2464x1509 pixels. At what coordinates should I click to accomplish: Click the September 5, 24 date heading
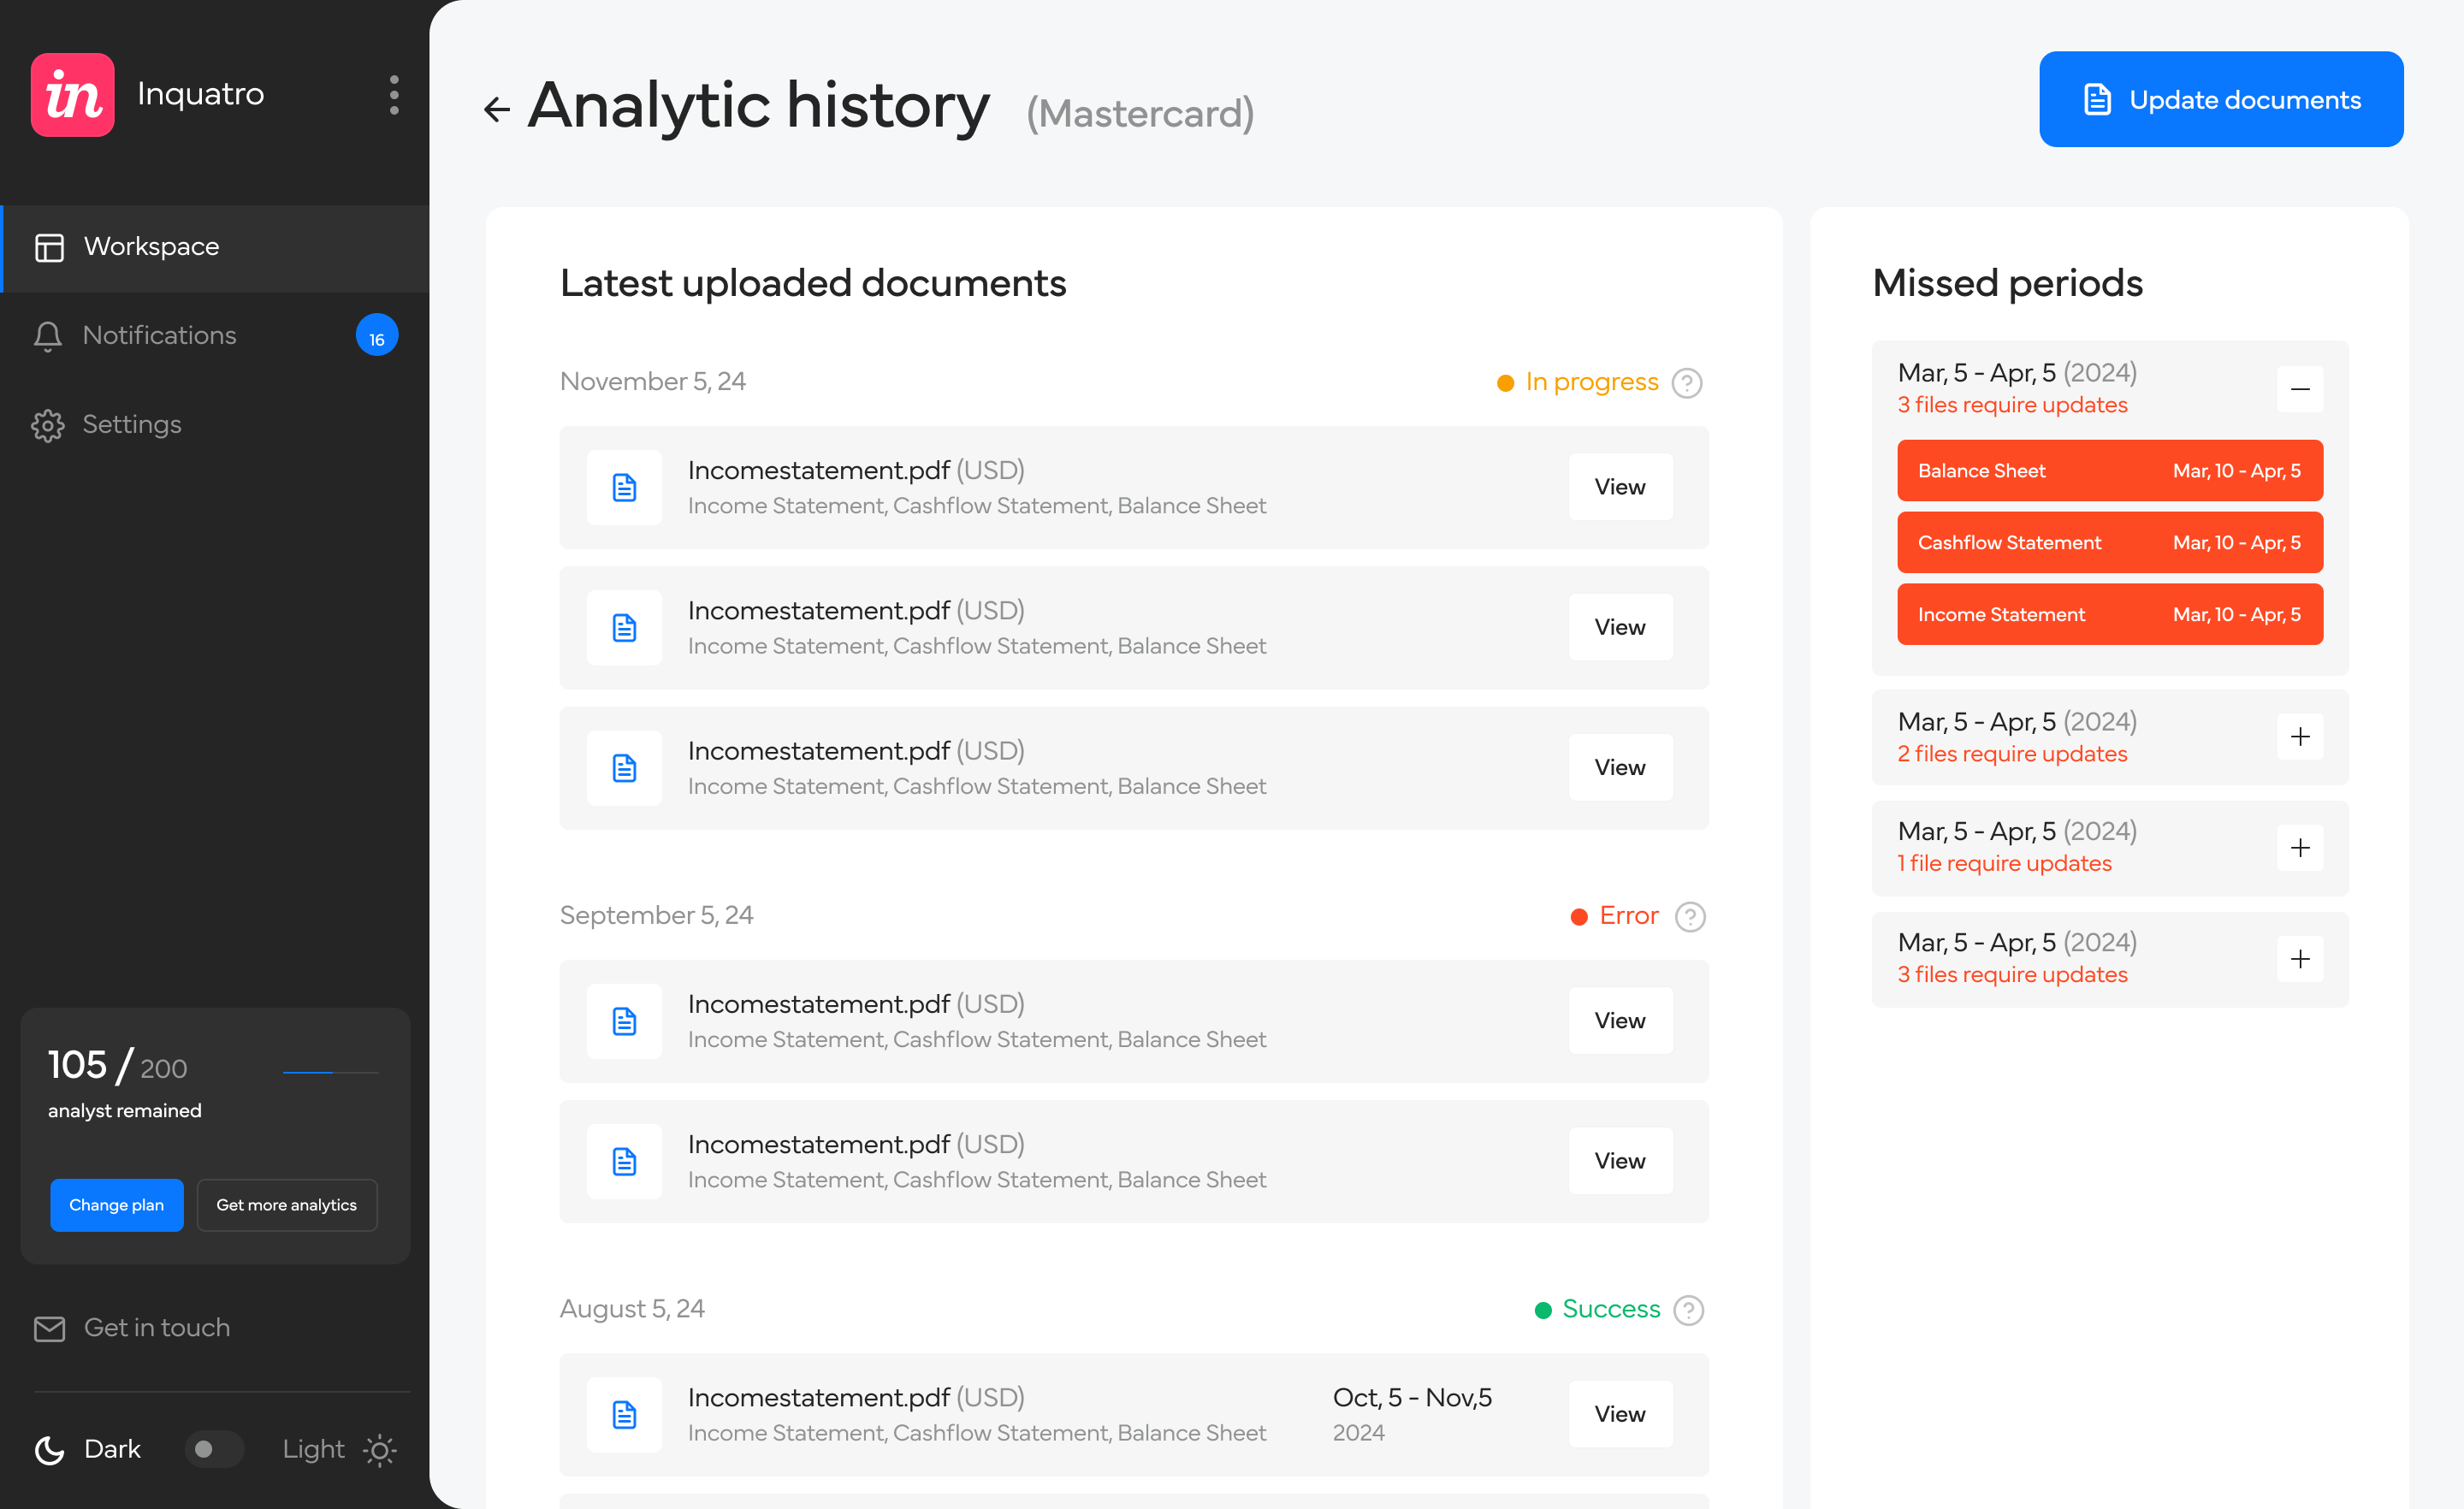pyautogui.click(x=657, y=916)
